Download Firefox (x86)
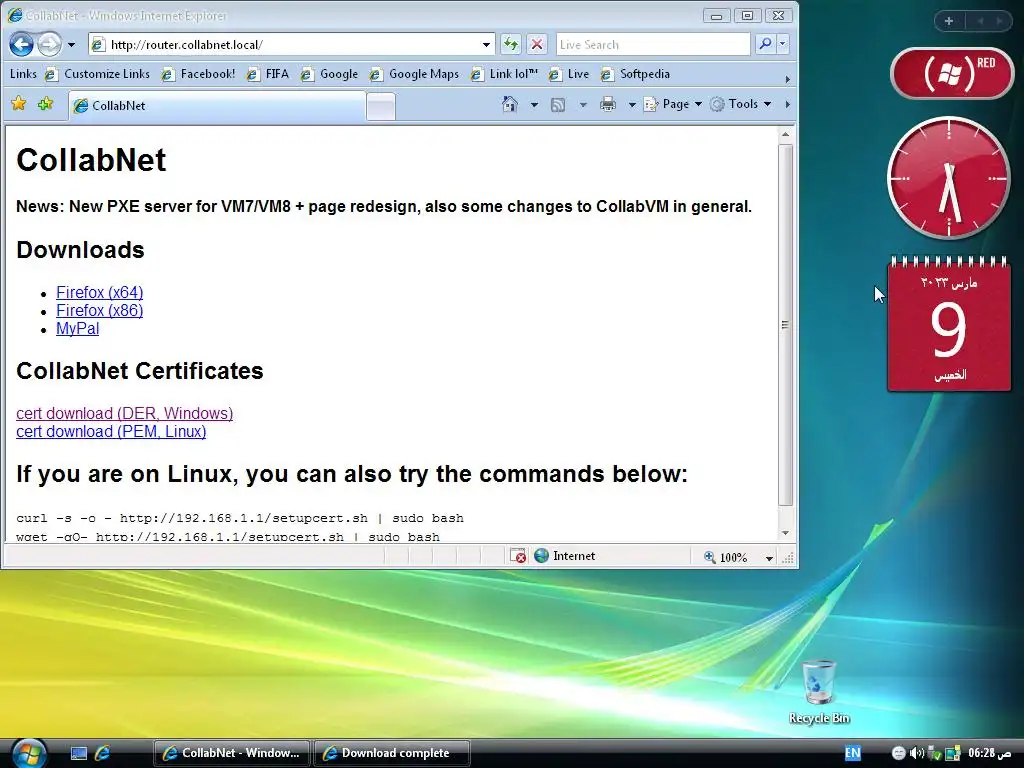This screenshot has width=1024, height=768. pyautogui.click(x=99, y=311)
